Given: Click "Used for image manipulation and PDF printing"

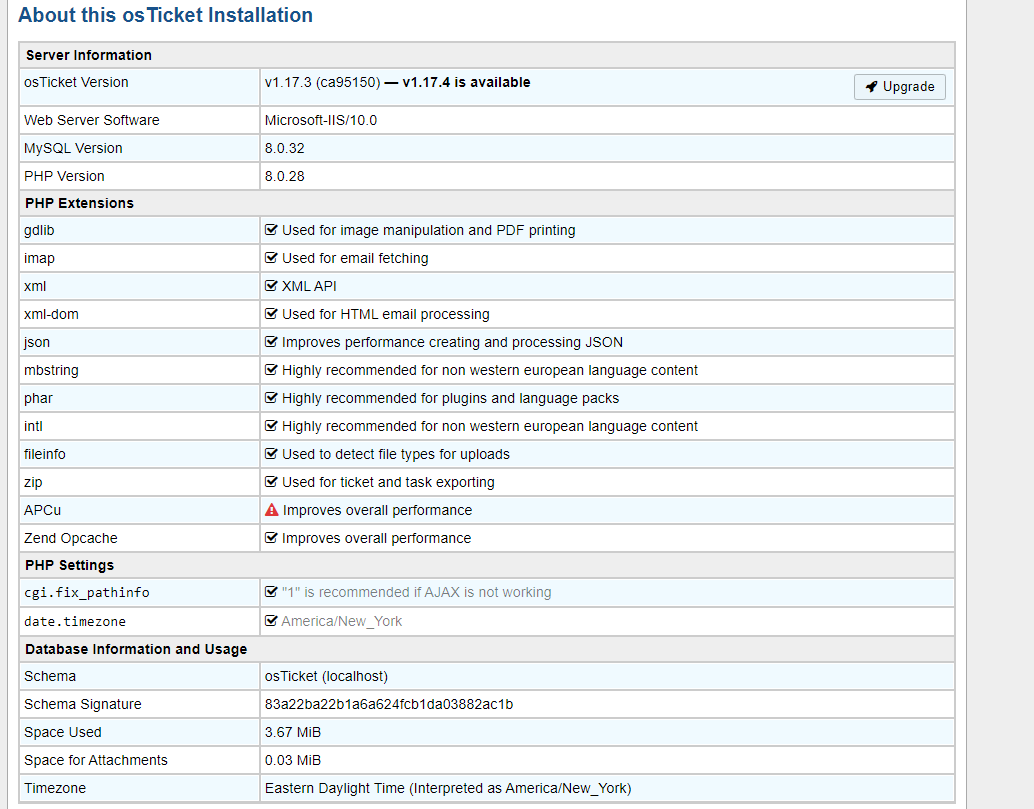Looking at the screenshot, I should tap(429, 230).
